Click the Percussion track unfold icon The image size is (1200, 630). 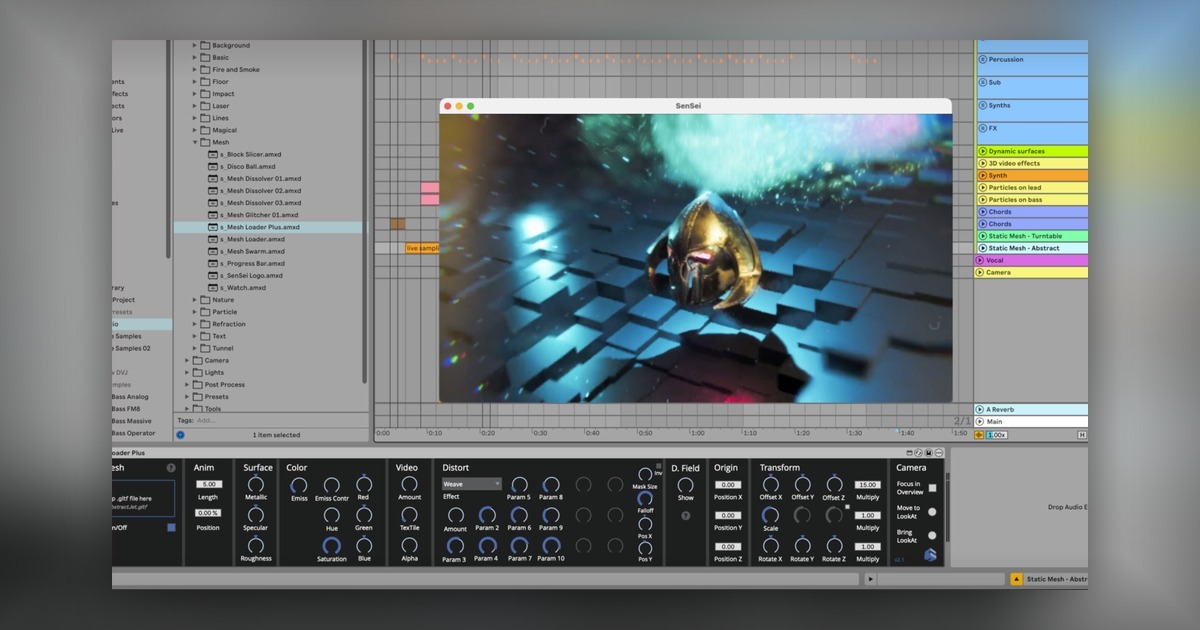tap(982, 59)
